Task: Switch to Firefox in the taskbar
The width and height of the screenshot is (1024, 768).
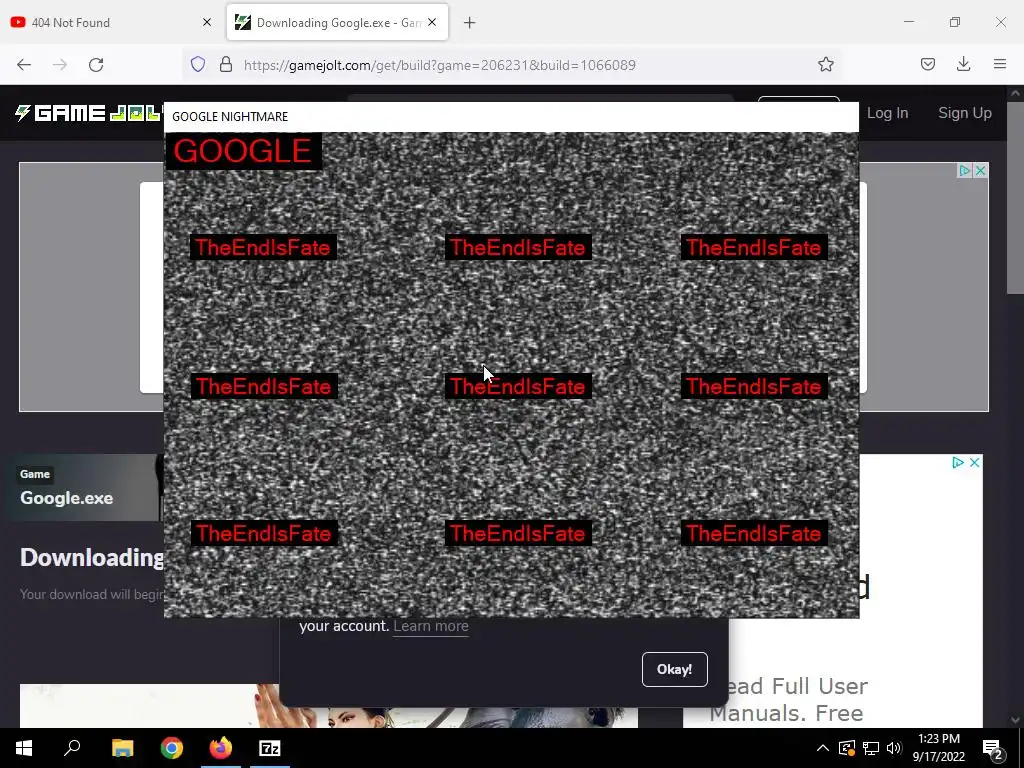Action: coord(221,748)
